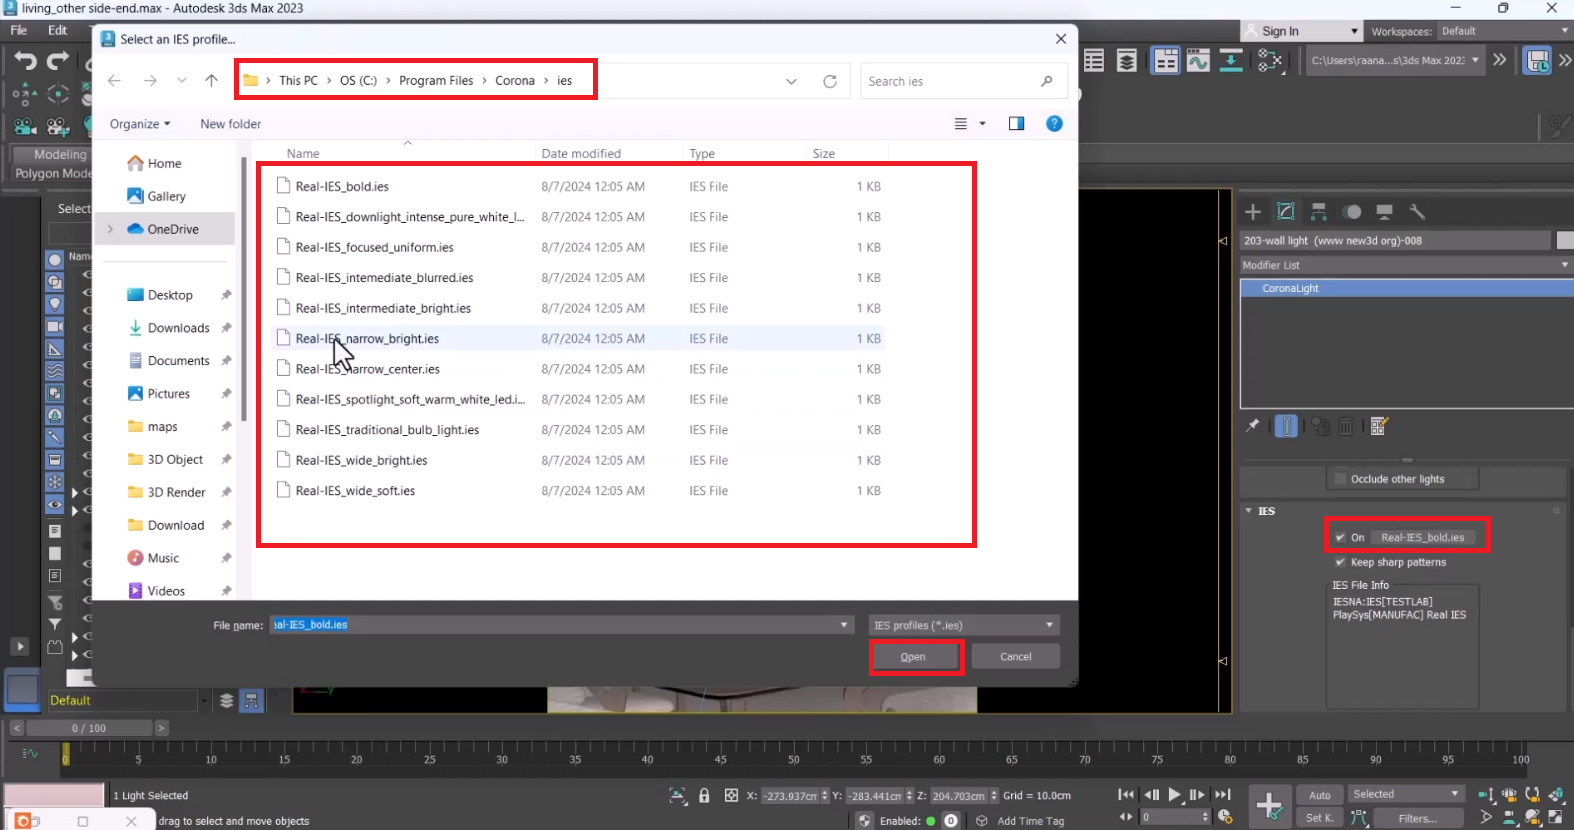Toggle Keep sharp patterns checkbox

tap(1340, 563)
